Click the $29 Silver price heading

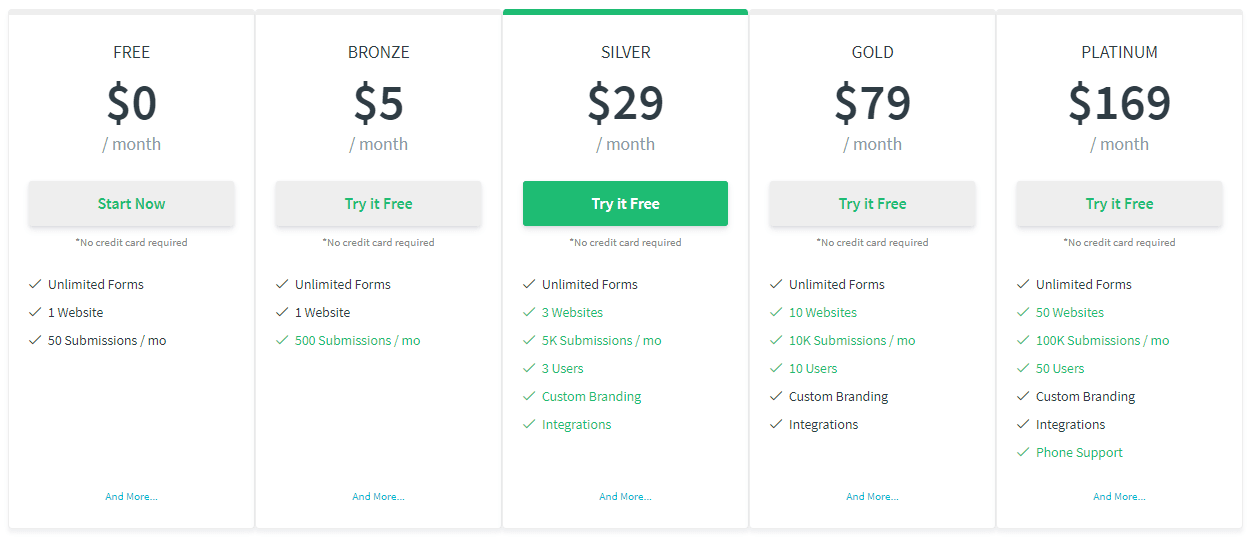(x=625, y=102)
